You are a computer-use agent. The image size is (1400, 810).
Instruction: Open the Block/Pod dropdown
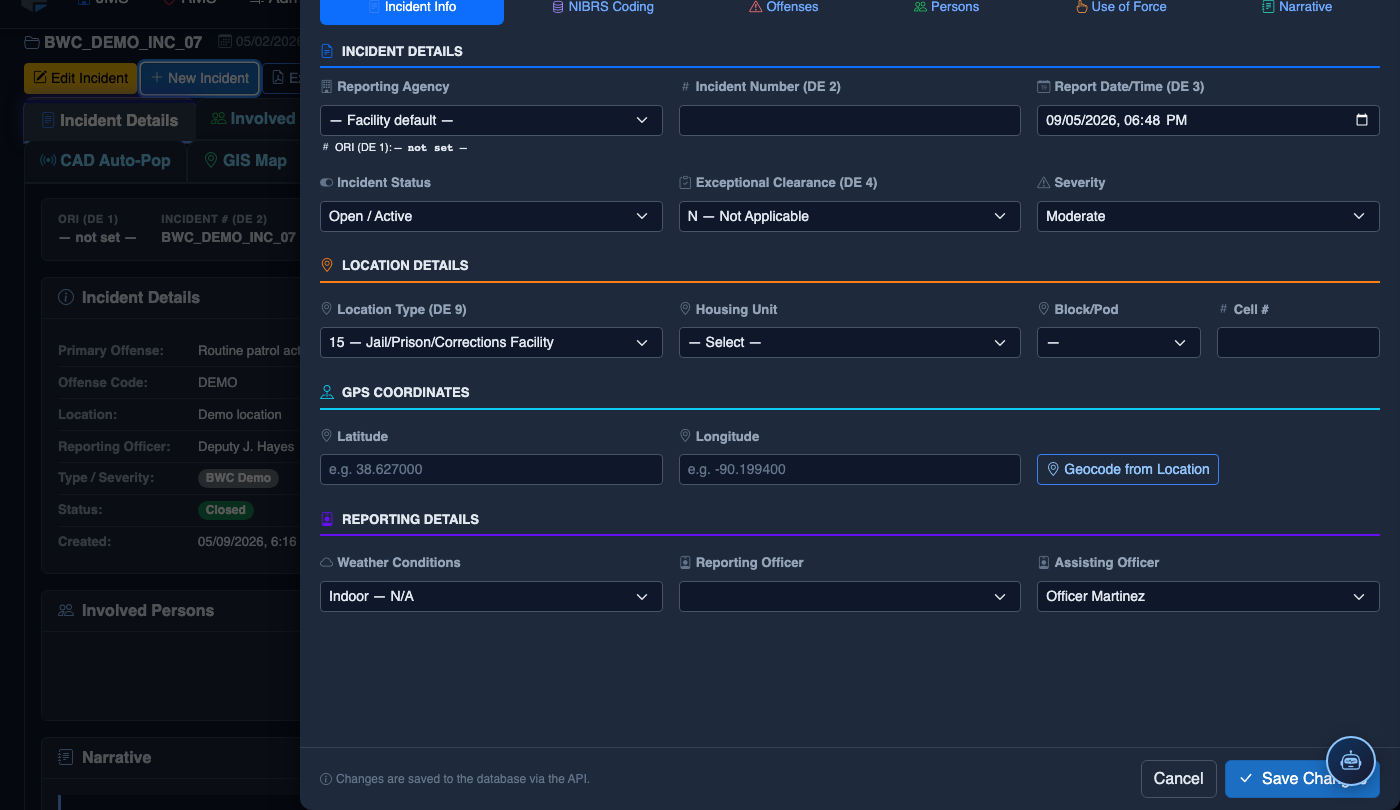click(x=1118, y=343)
